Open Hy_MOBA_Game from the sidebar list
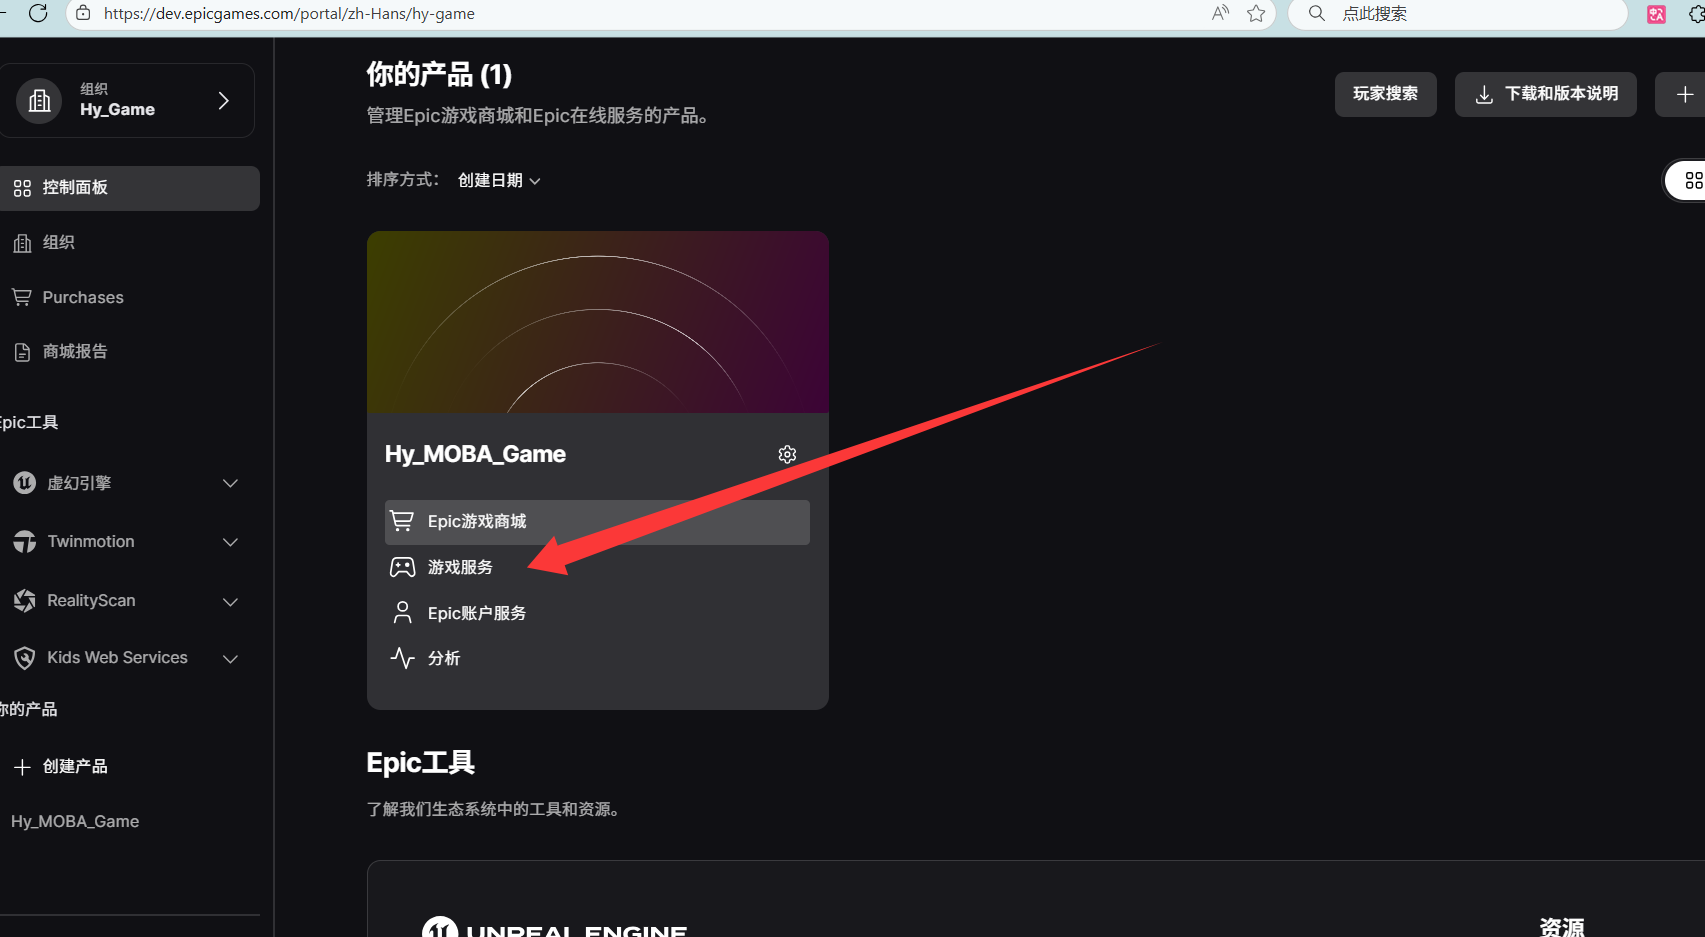Screen dimensions: 1705x937 point(75,821)
